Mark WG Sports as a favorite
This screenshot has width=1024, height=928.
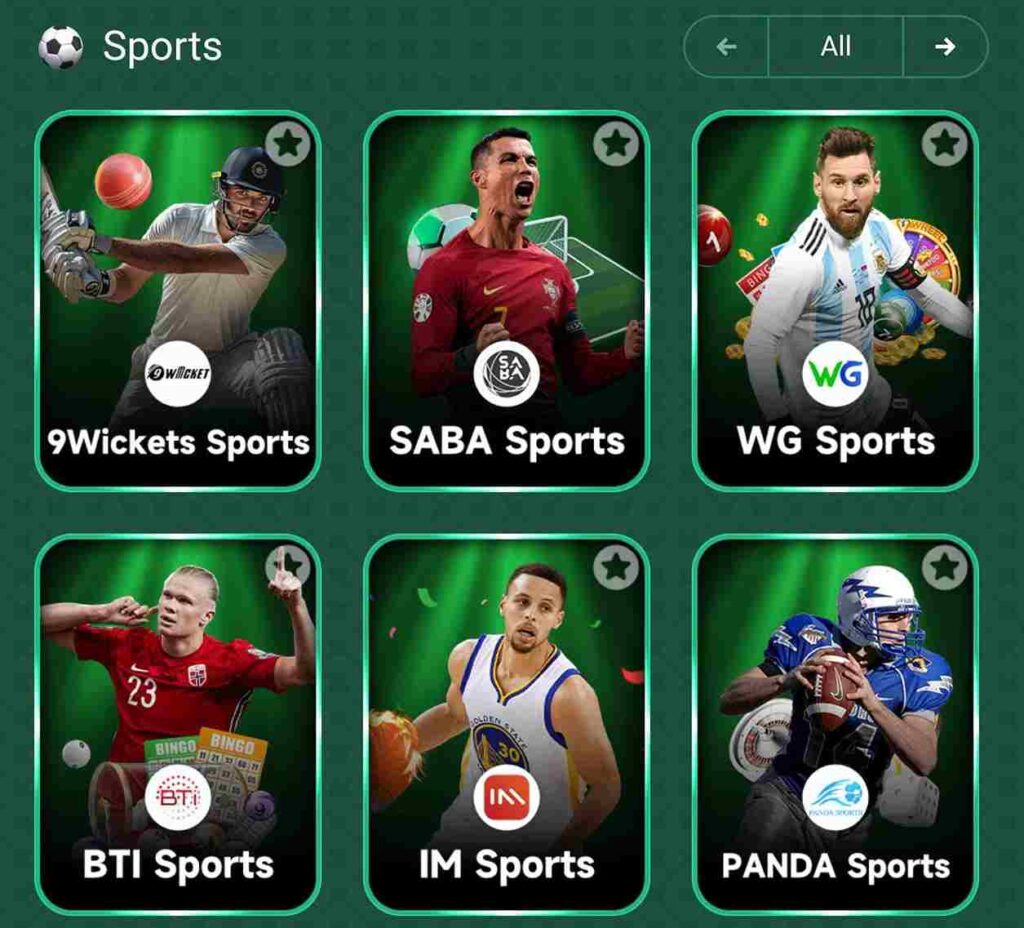click(944, 143)
